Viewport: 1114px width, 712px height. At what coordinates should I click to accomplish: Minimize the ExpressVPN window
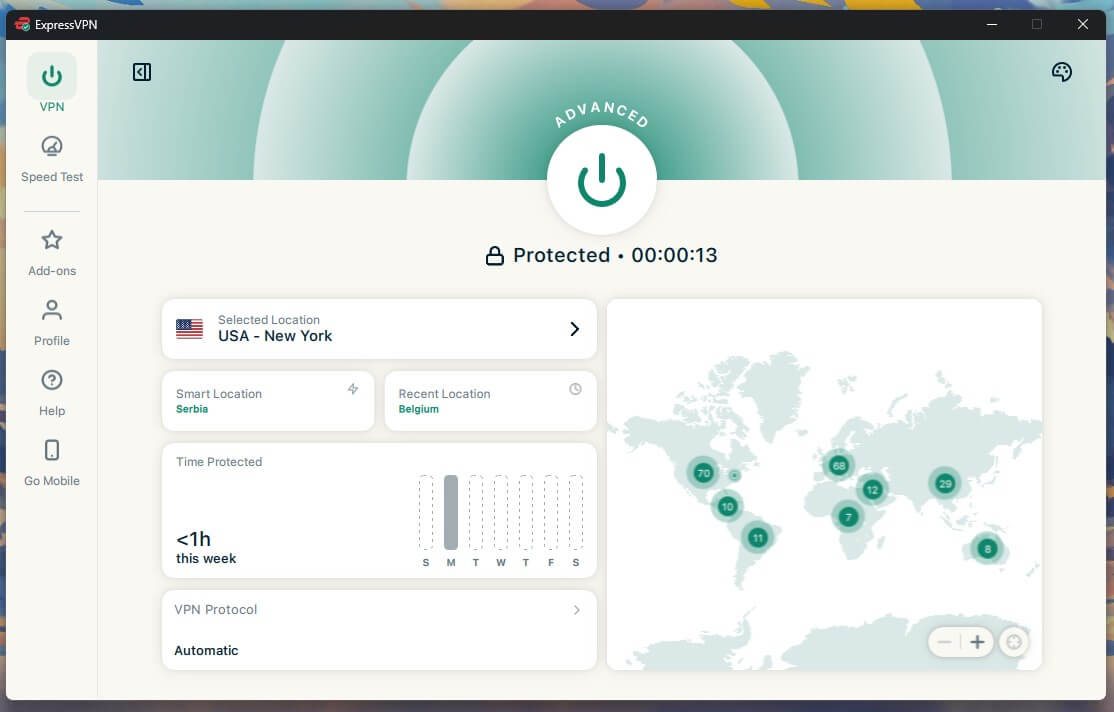tap(992, 24)
